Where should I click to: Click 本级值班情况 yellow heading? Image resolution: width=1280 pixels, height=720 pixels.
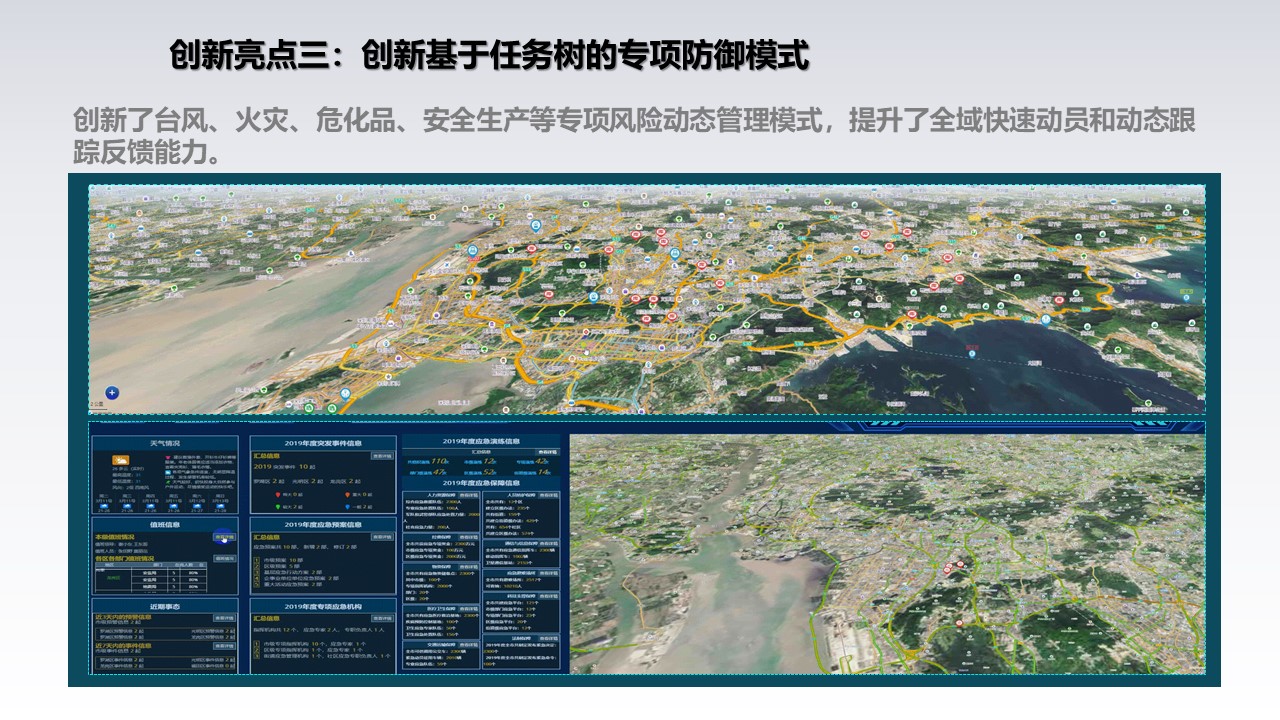pyautogui.click(x=114, y=537)
